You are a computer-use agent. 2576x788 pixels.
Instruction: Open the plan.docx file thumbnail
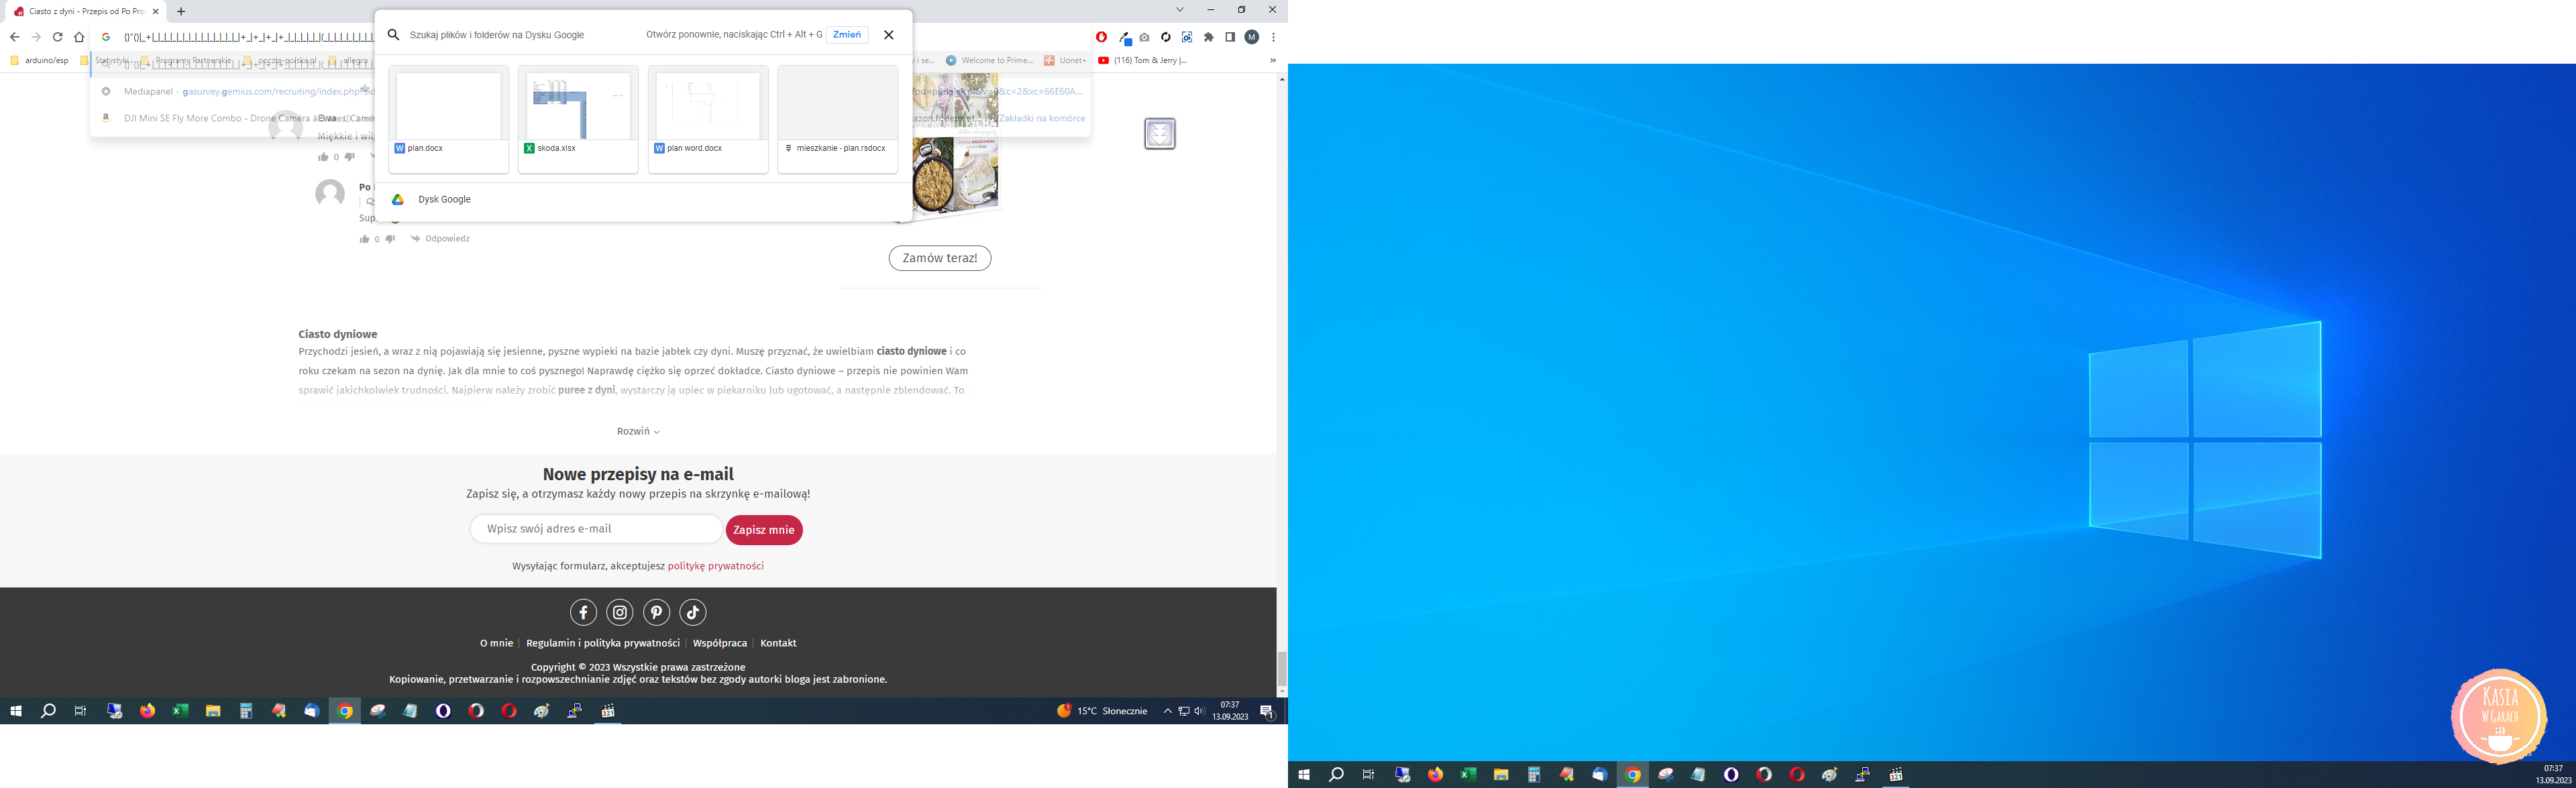449,120
